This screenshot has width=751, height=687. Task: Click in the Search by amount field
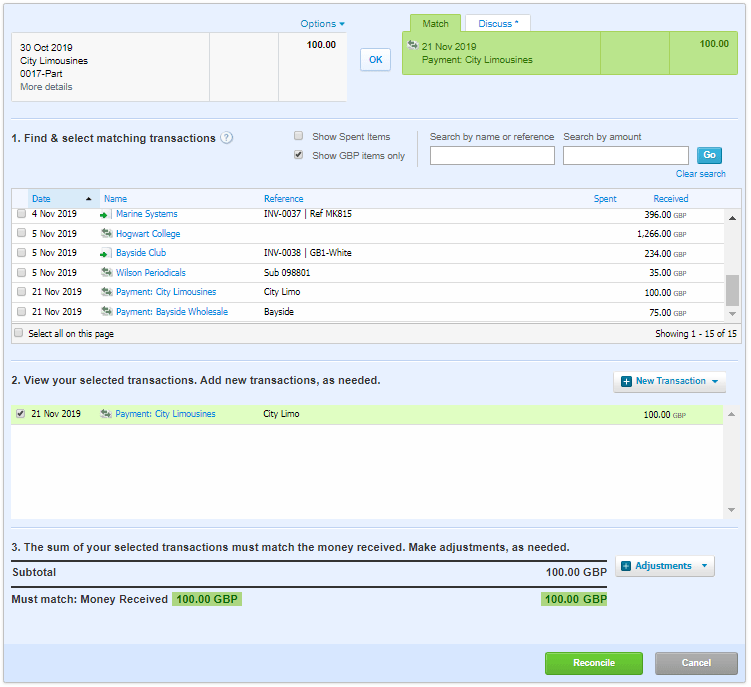(625, 155)
